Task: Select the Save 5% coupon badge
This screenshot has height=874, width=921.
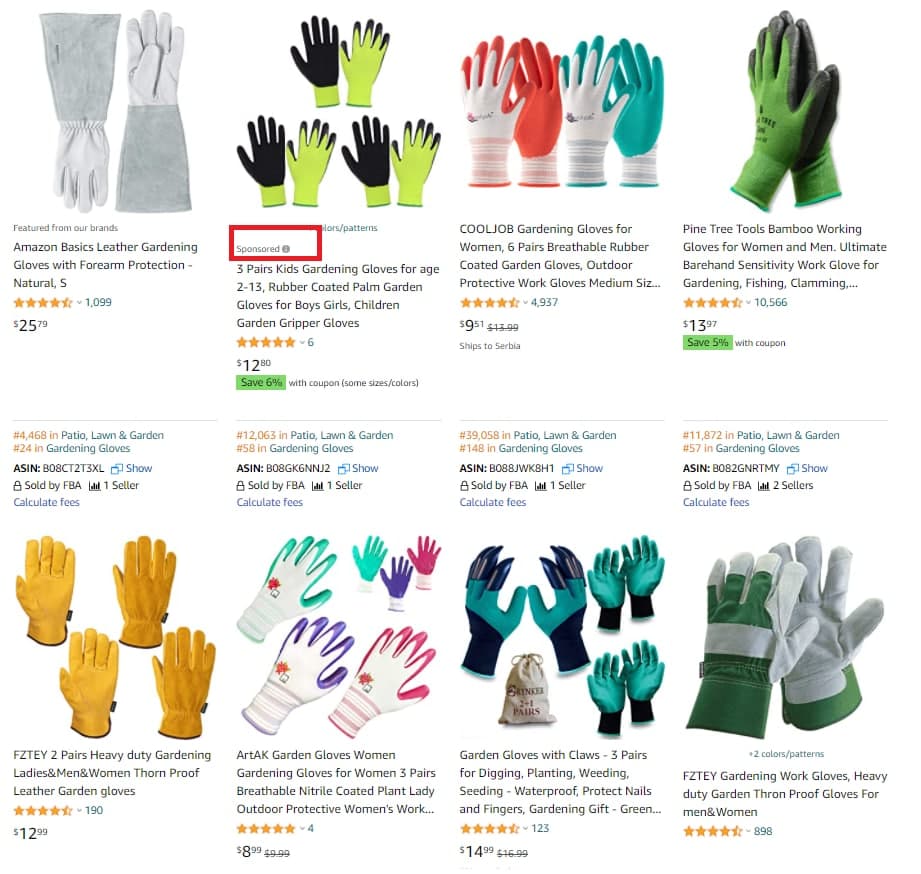Action: 707,343
